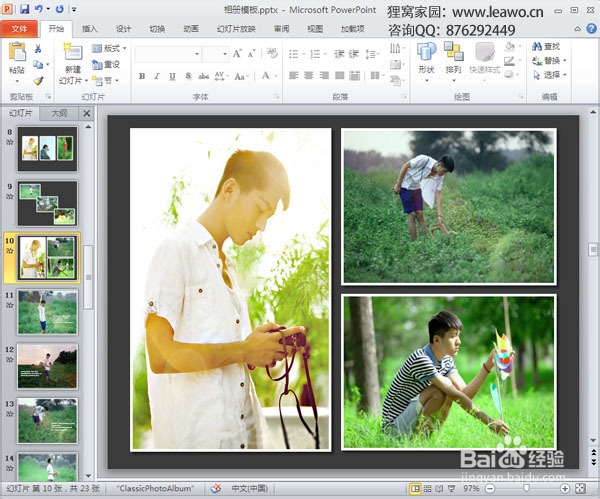Screen dimensions: 600x499
Task: Click the Decrease Font Size icon
Action: pyautogui.click(x=251, y=54)
